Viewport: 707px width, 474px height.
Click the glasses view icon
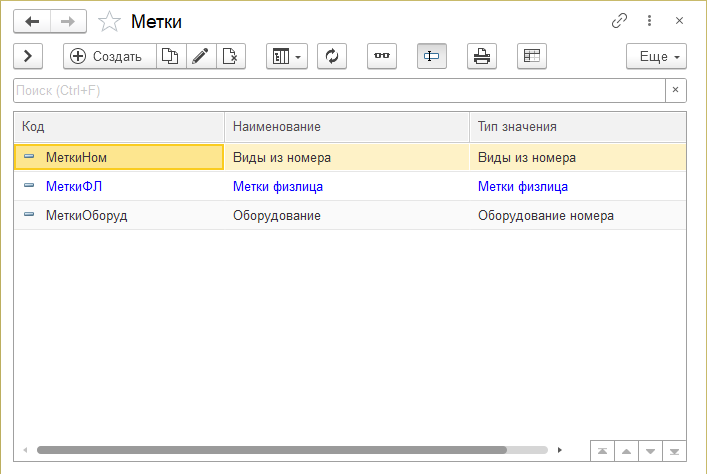tap(381, 56)
